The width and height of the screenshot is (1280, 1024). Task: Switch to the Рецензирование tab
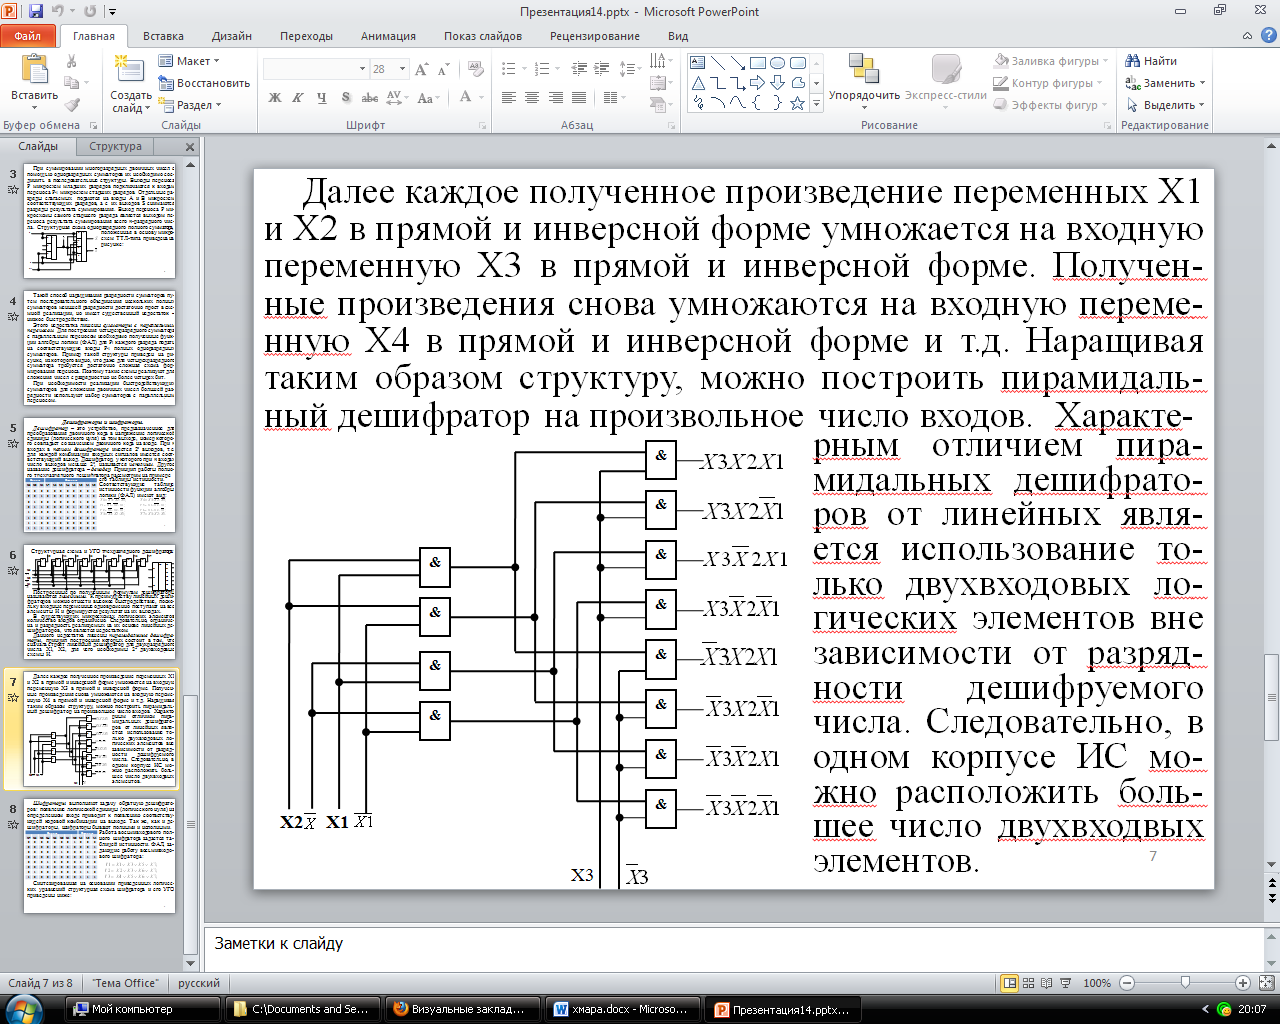click(x=595, y=36)
